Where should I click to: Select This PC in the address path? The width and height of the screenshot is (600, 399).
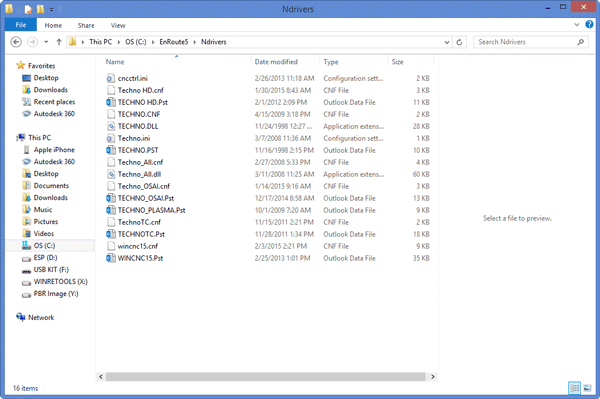pyautogui.click(x=101, y=42)
